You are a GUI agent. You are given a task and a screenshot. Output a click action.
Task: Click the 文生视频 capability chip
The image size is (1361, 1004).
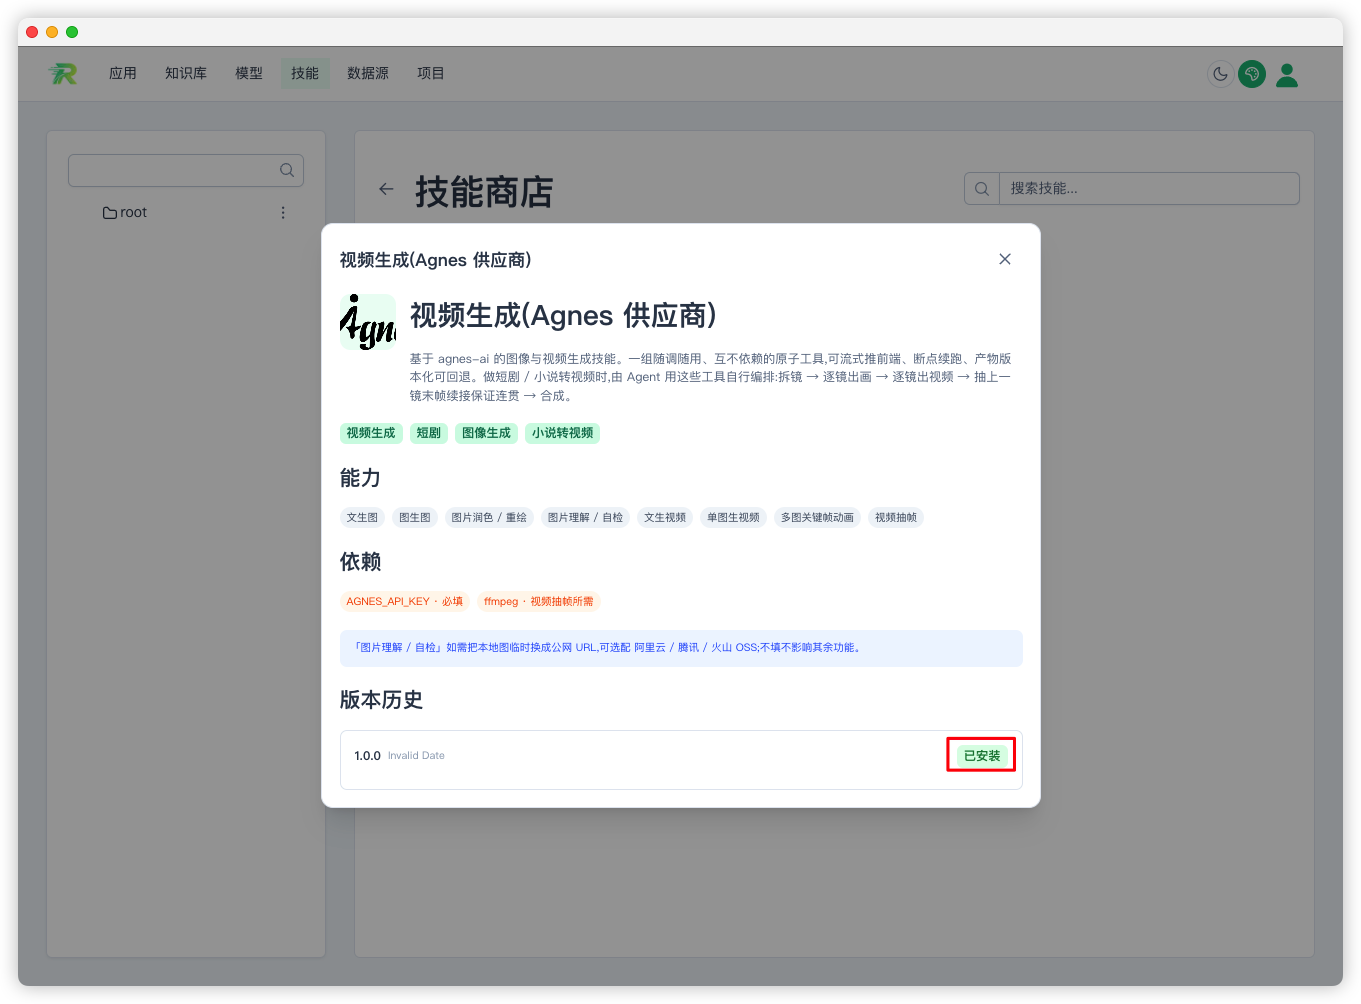(665, 517)
